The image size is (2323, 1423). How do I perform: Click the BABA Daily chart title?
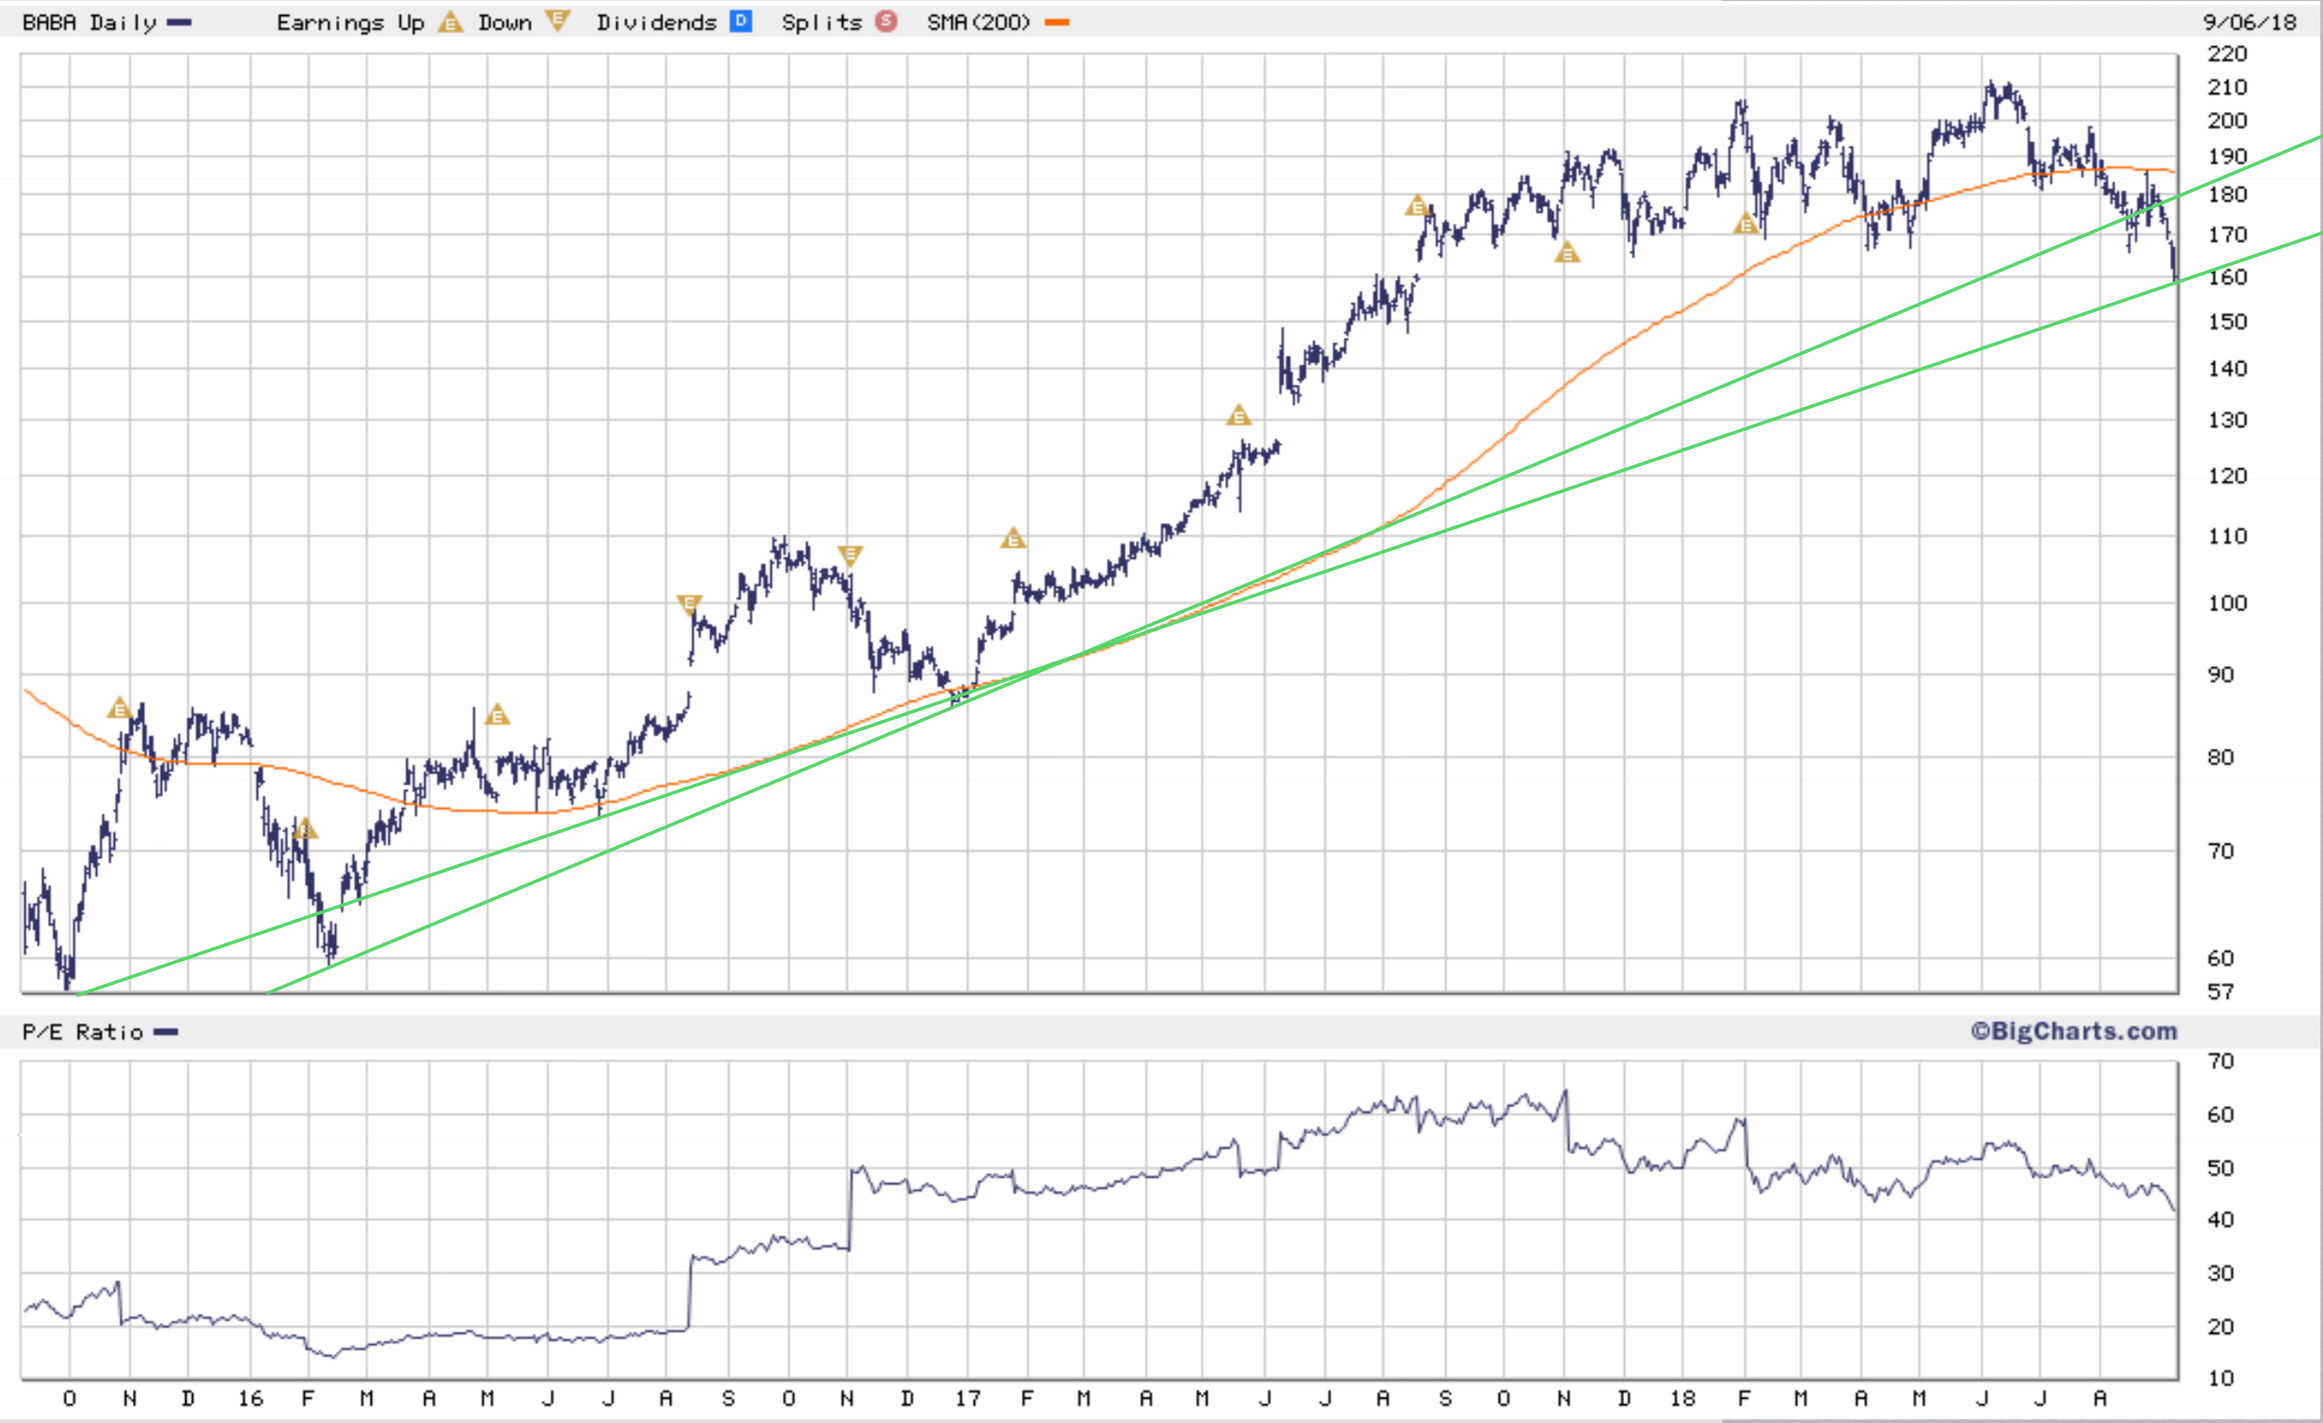[89, 22]
